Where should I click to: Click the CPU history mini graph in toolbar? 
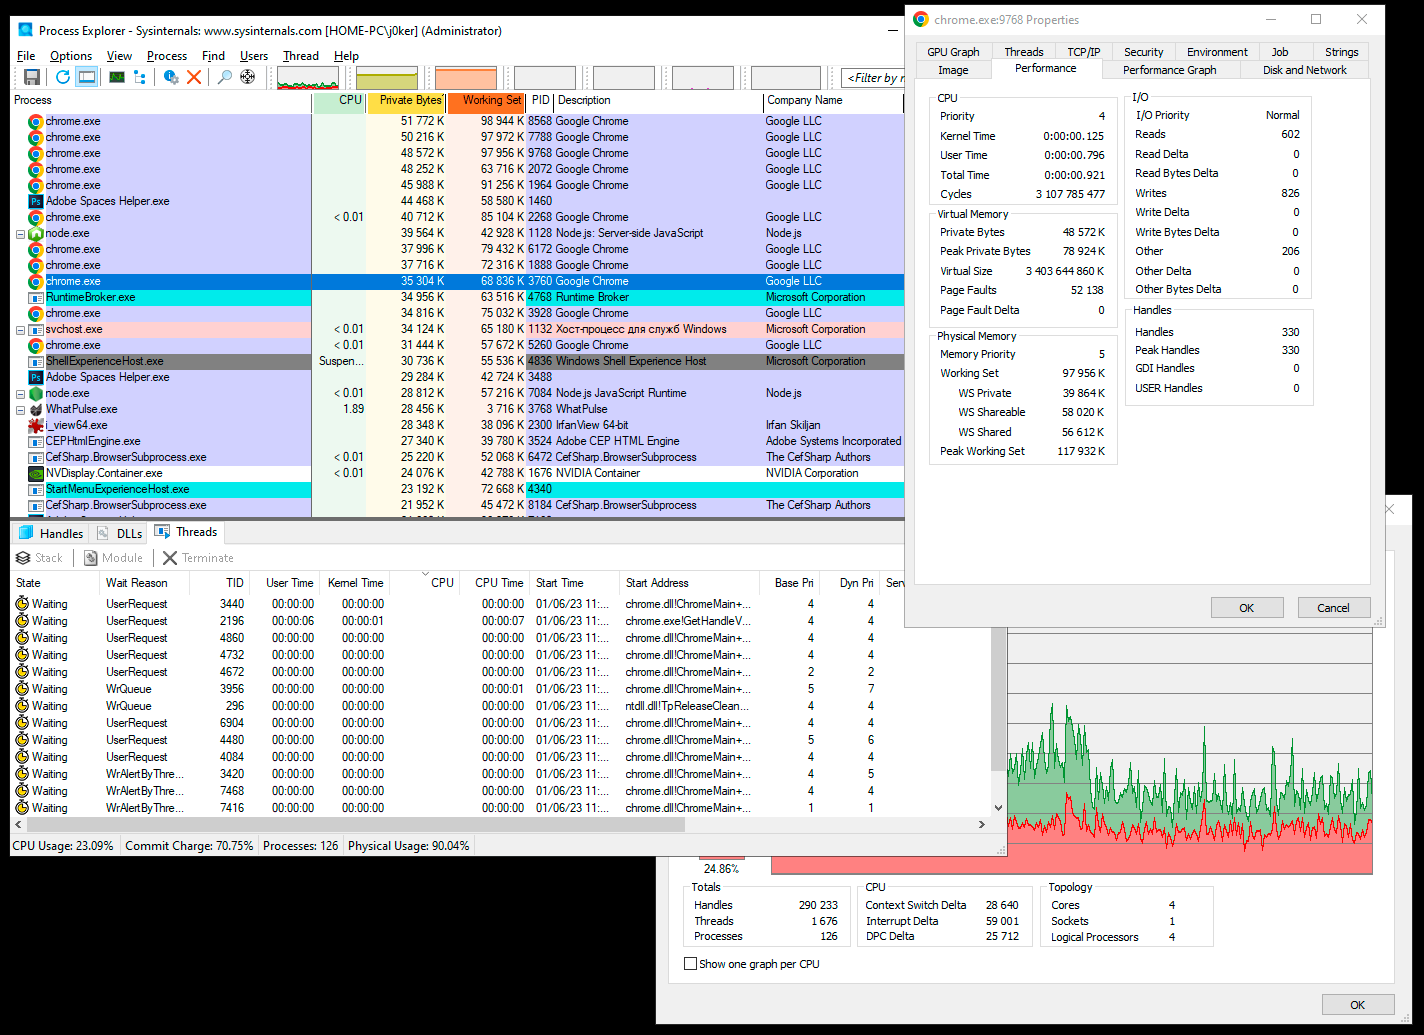(308, 78)
